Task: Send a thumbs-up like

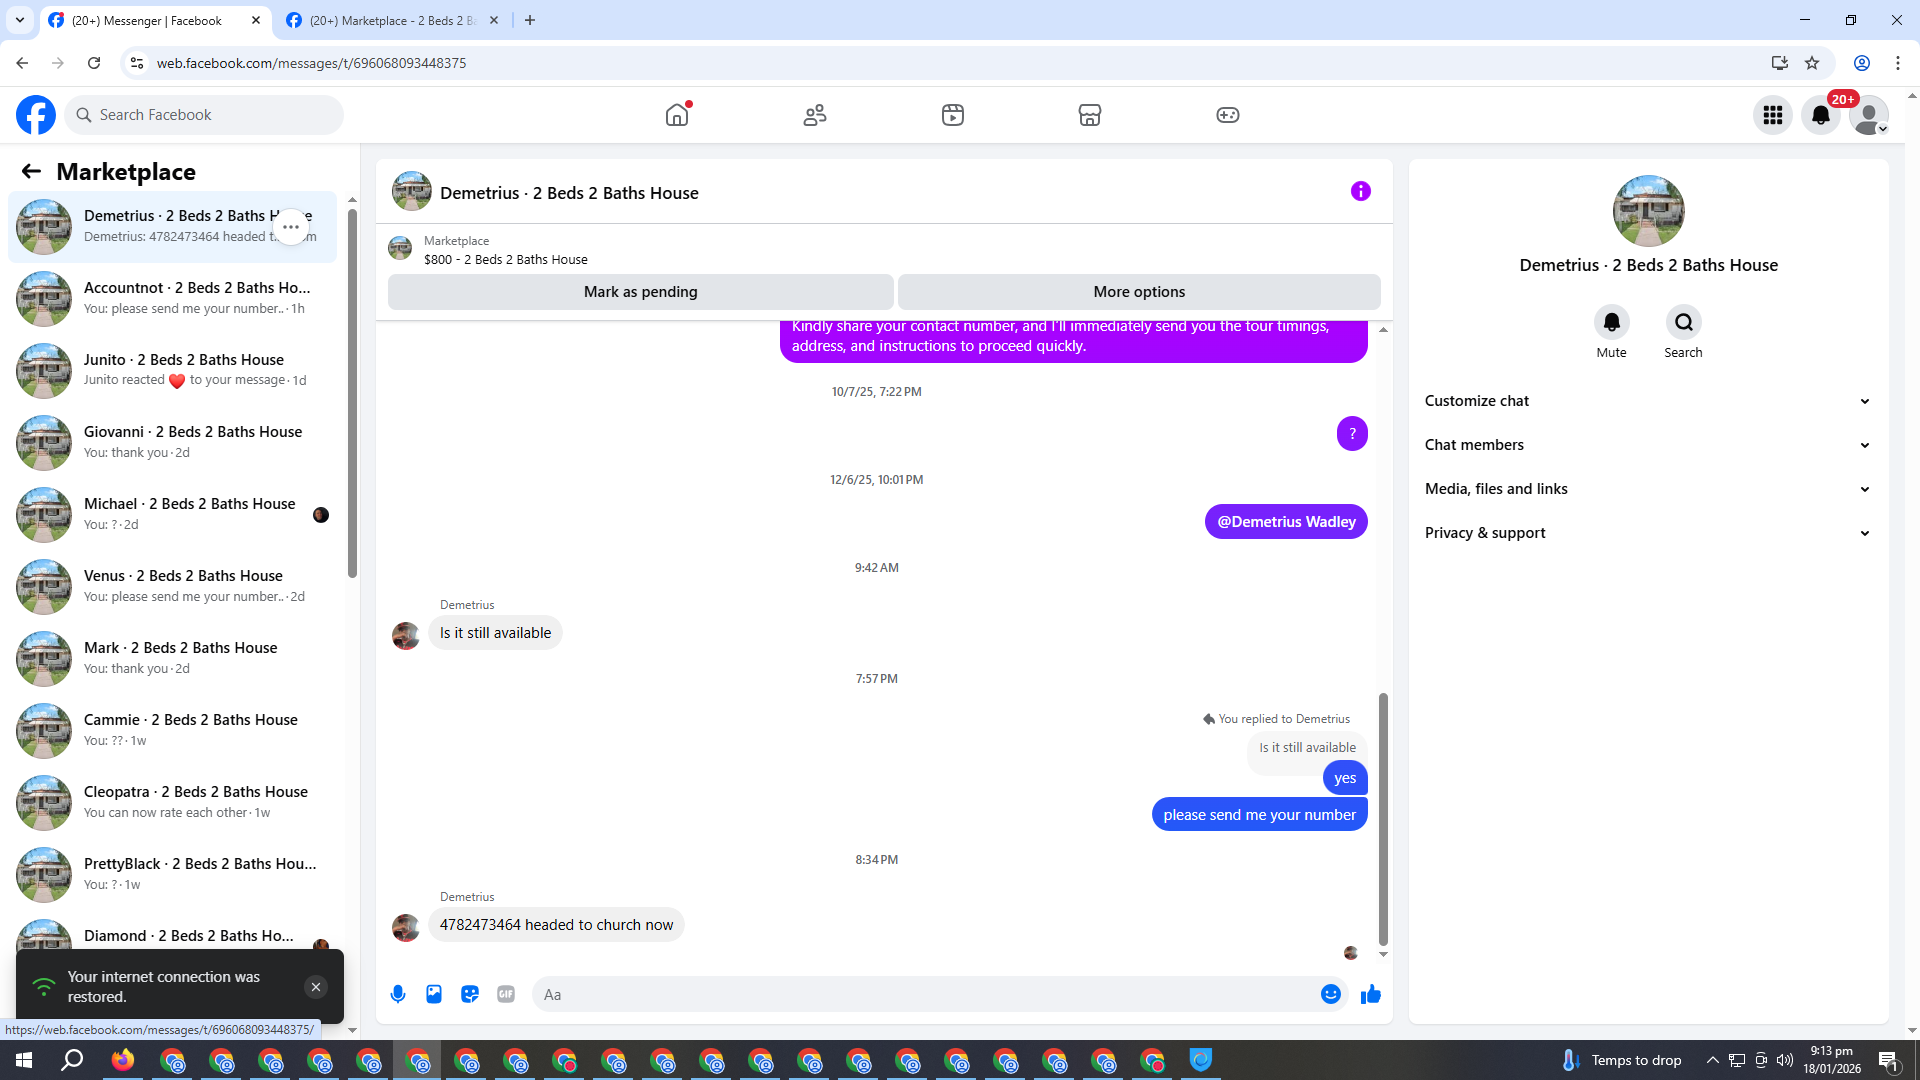Action: (1371, 994)
